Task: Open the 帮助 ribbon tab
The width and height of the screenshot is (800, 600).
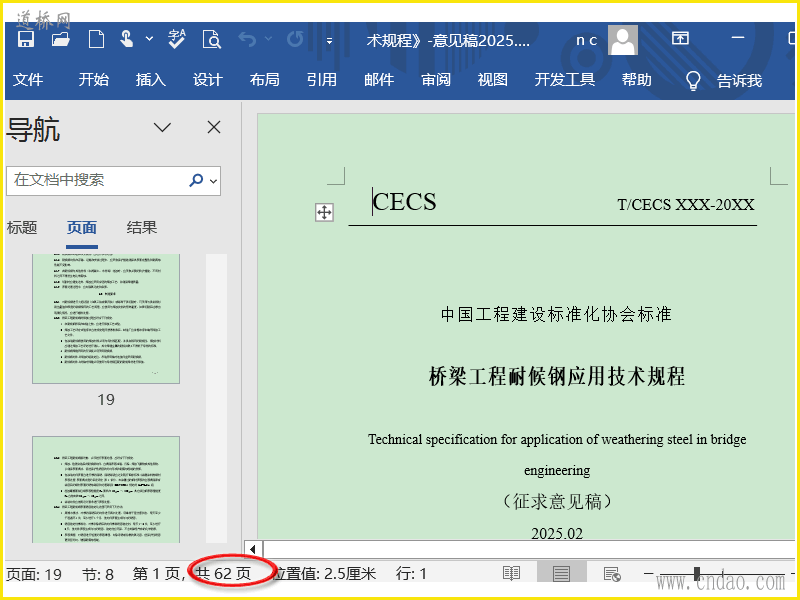Action: pyautogui.click(x=636, y=80)
